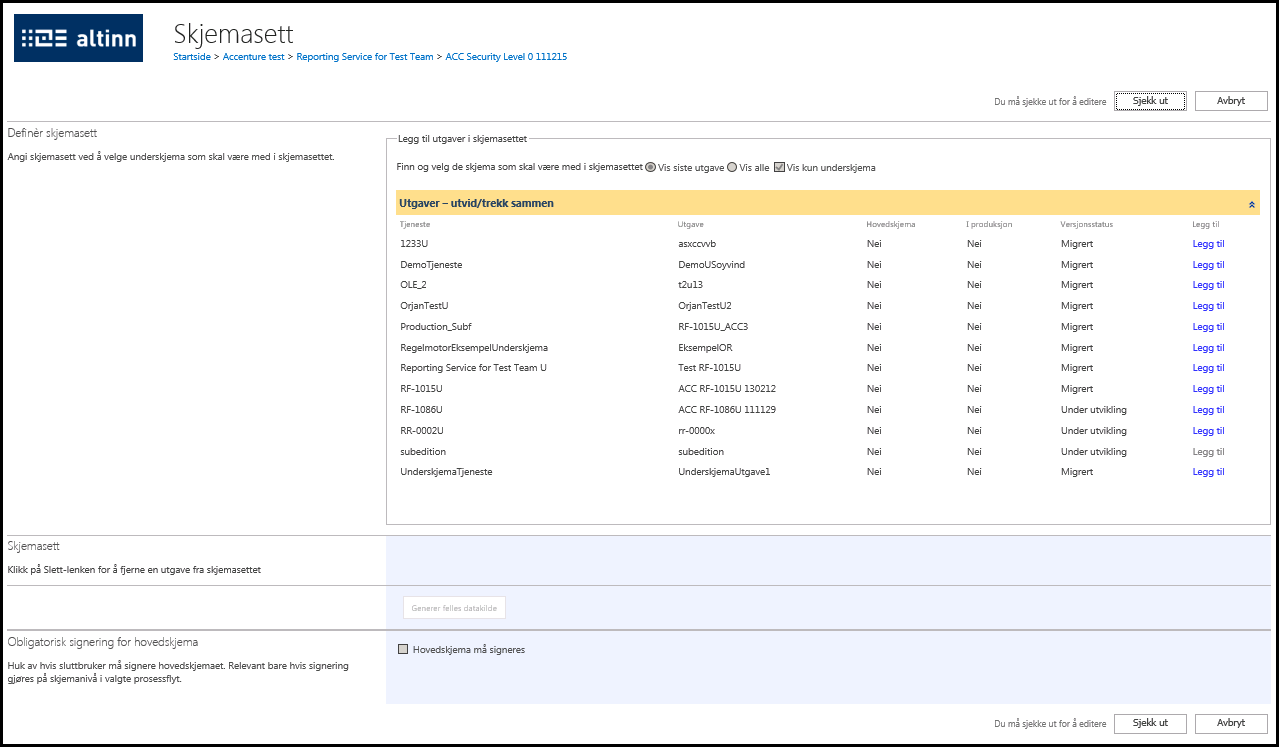Select the 't2u13' edition cell

690,285
